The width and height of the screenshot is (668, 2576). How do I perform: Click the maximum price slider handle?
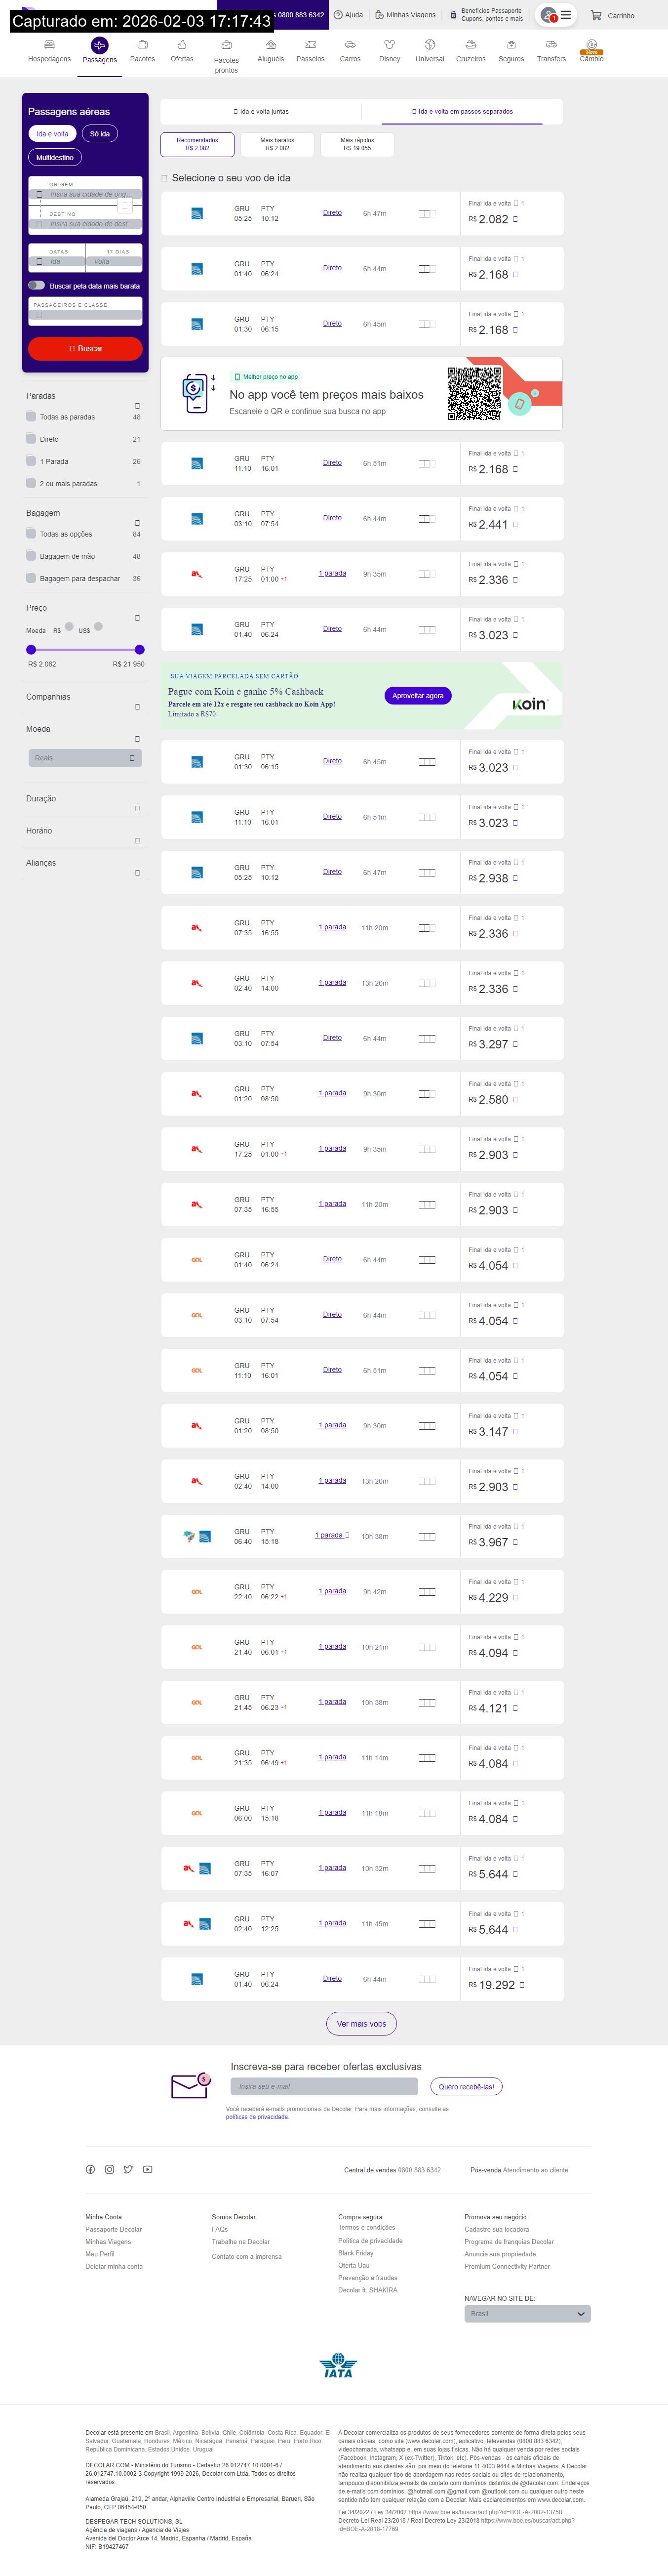[139, 650]
